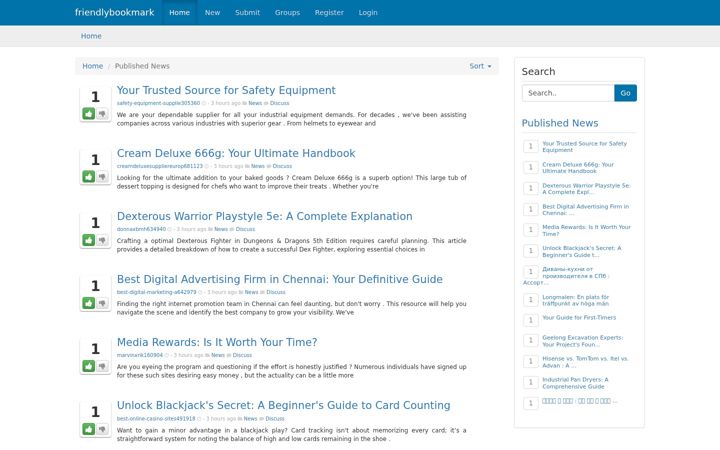Open the Groups menu item
The width and height of the screenshot is (720, 450).
[287, 12]
